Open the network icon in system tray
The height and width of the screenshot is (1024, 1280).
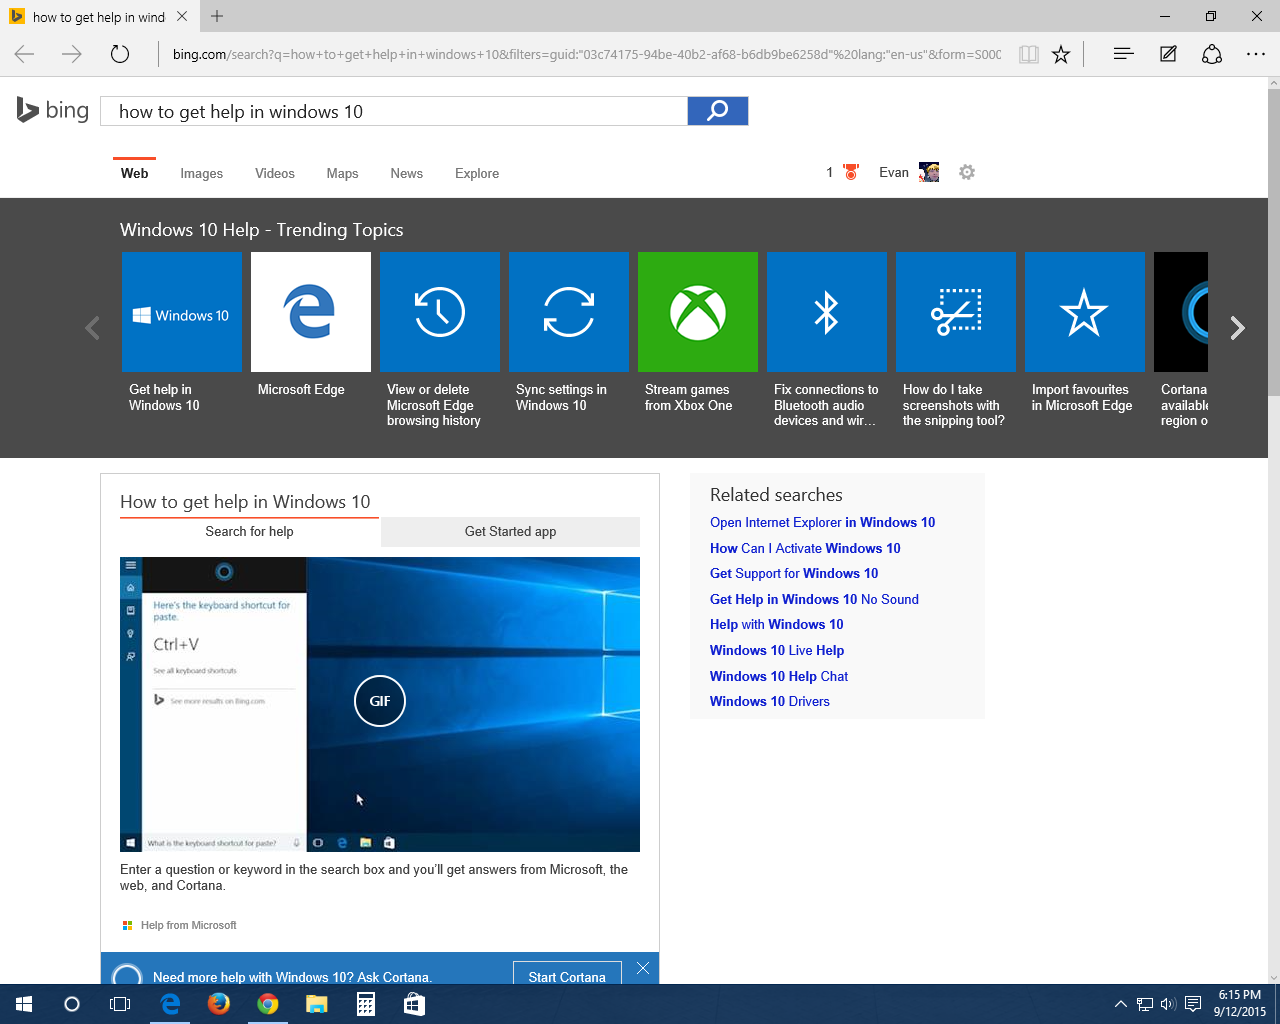(x=1145, y=1004)
